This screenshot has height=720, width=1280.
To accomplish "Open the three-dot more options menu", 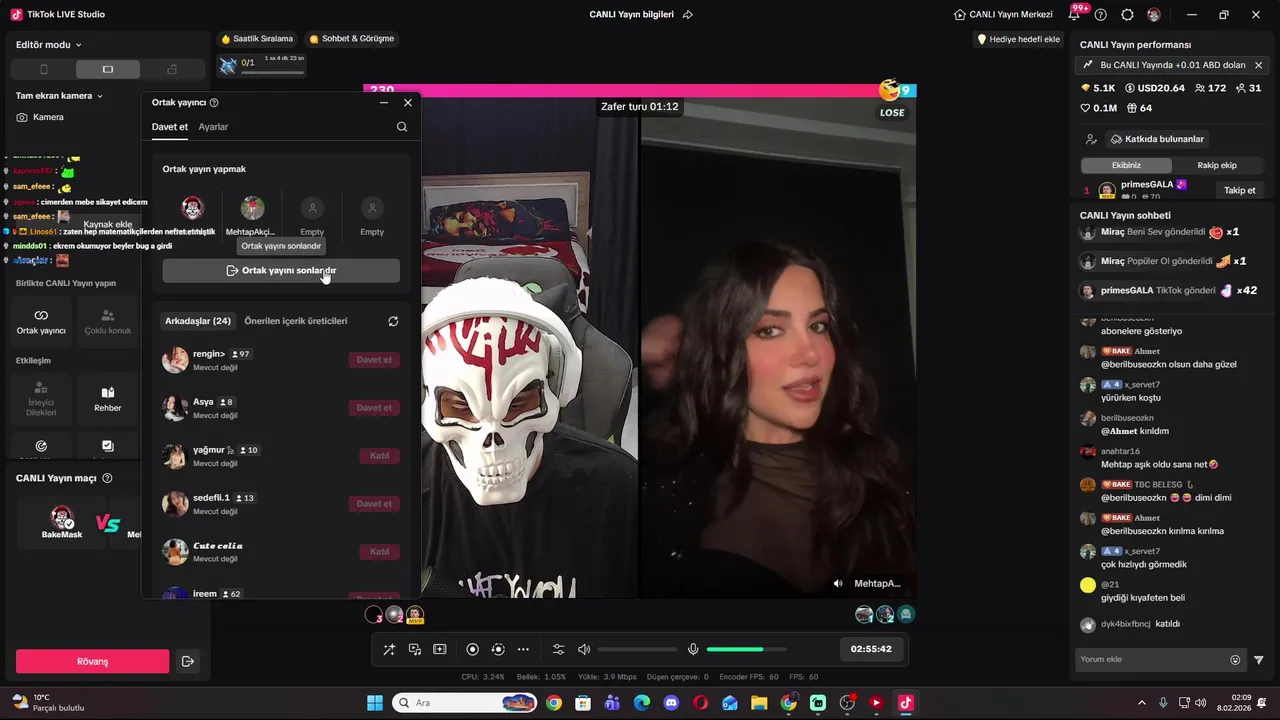I will coord(523,649).
